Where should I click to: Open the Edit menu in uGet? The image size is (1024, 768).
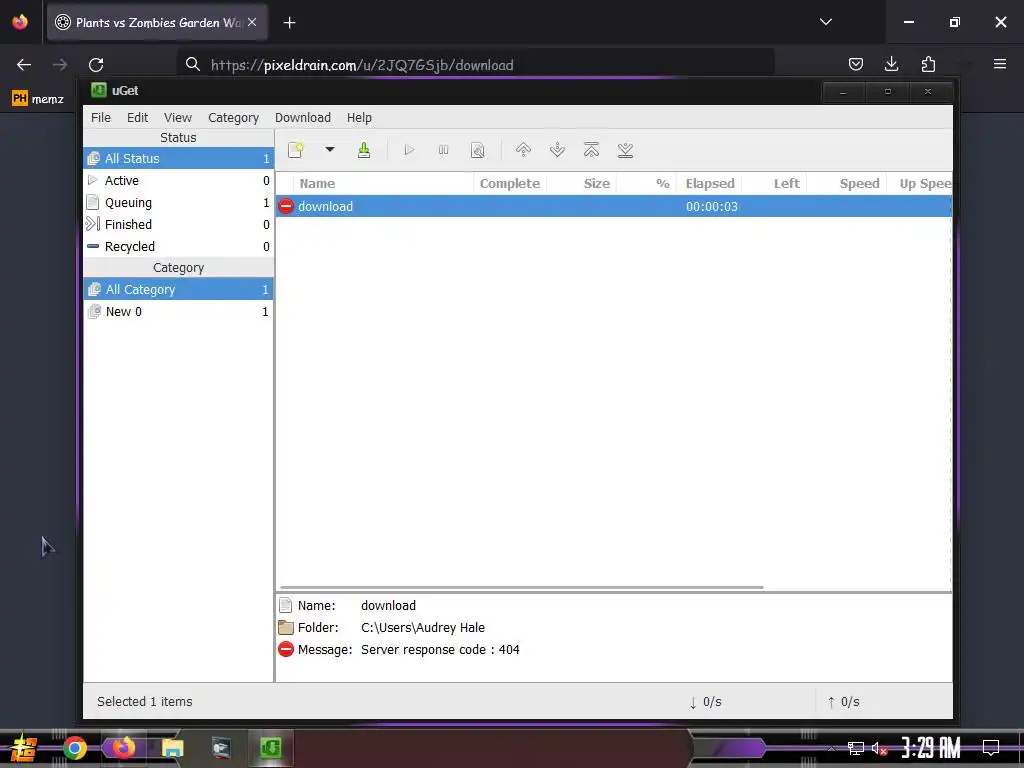pyautogui.click(x=137, y=118)
